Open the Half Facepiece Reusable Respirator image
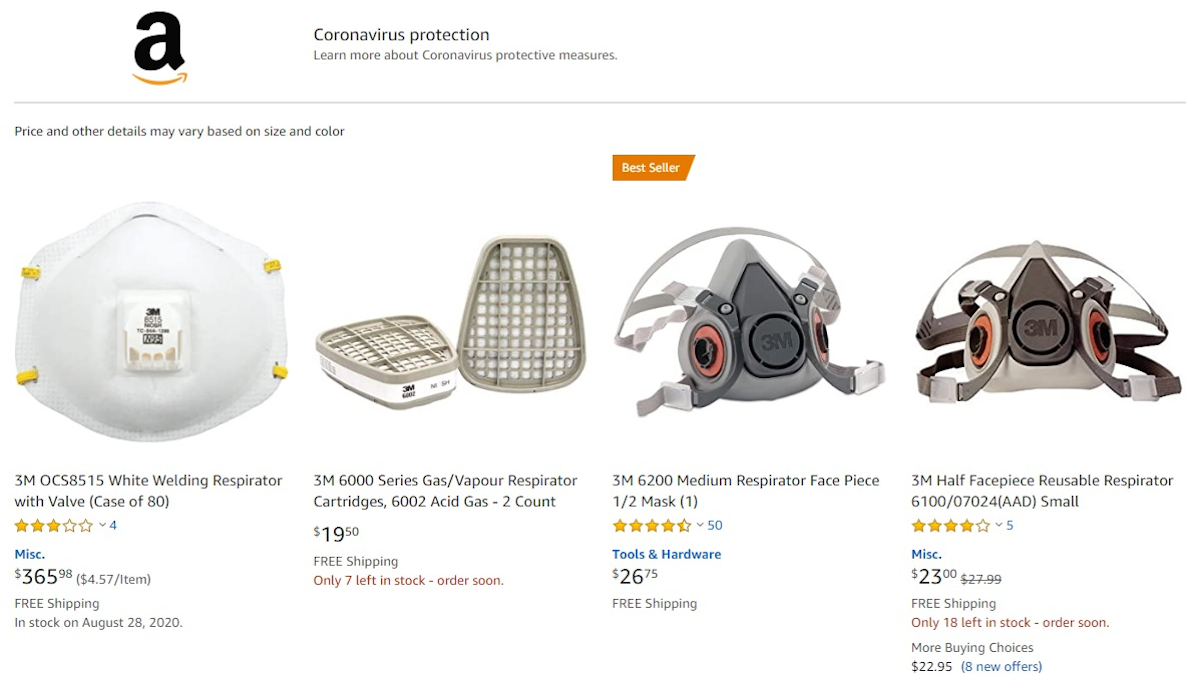Viewport: 1200px width, 675px height. [1047, 320]
